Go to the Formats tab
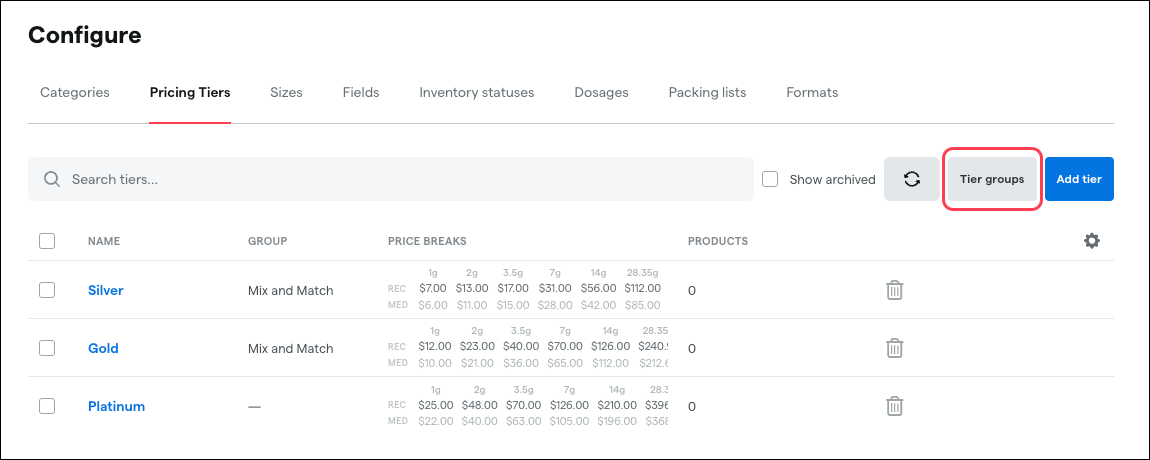 [x=812, y=92]
